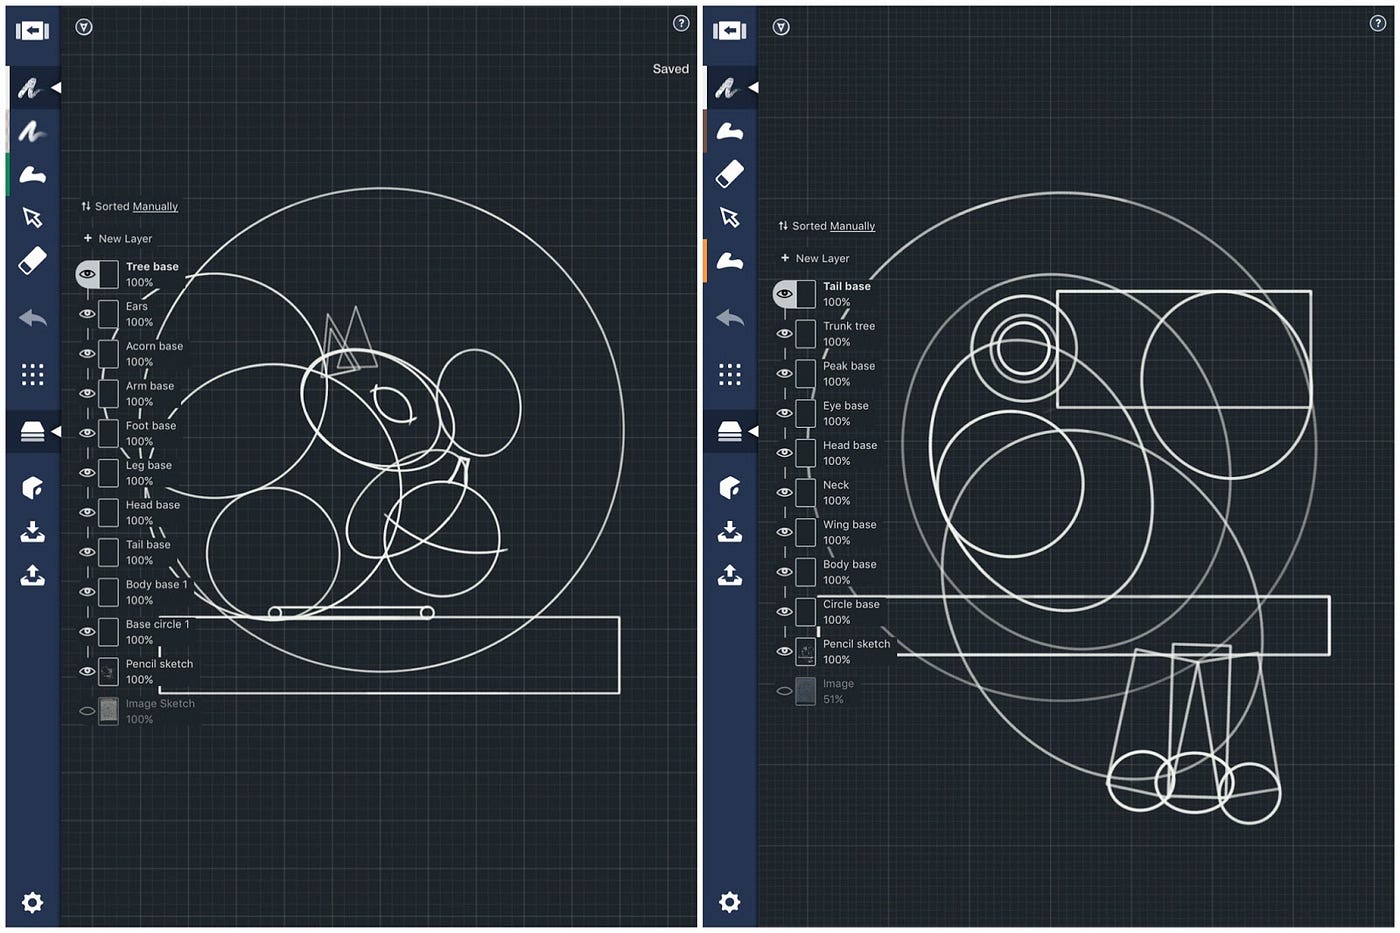This screenshot has height=933, width=1400.
Task: Pick the eraser tool in right screenshot
Action: tap(730, 174)
